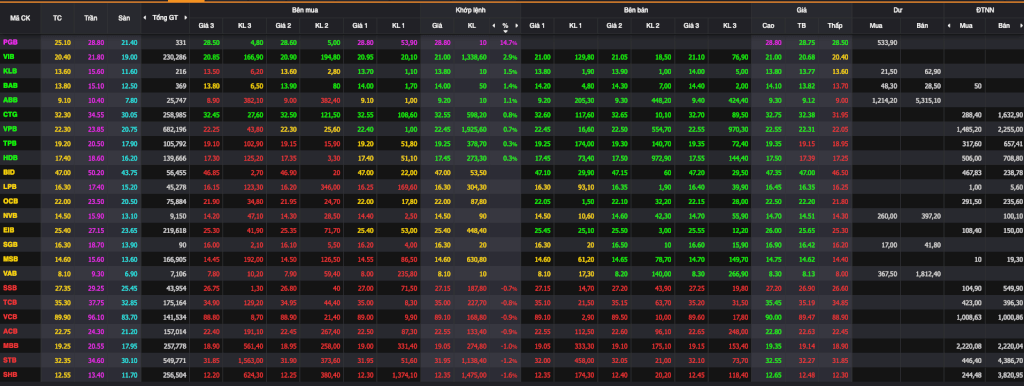The height and width of the screenshot is (386, 1024).
Task: Click the TB average price column header
Action: 801,25
